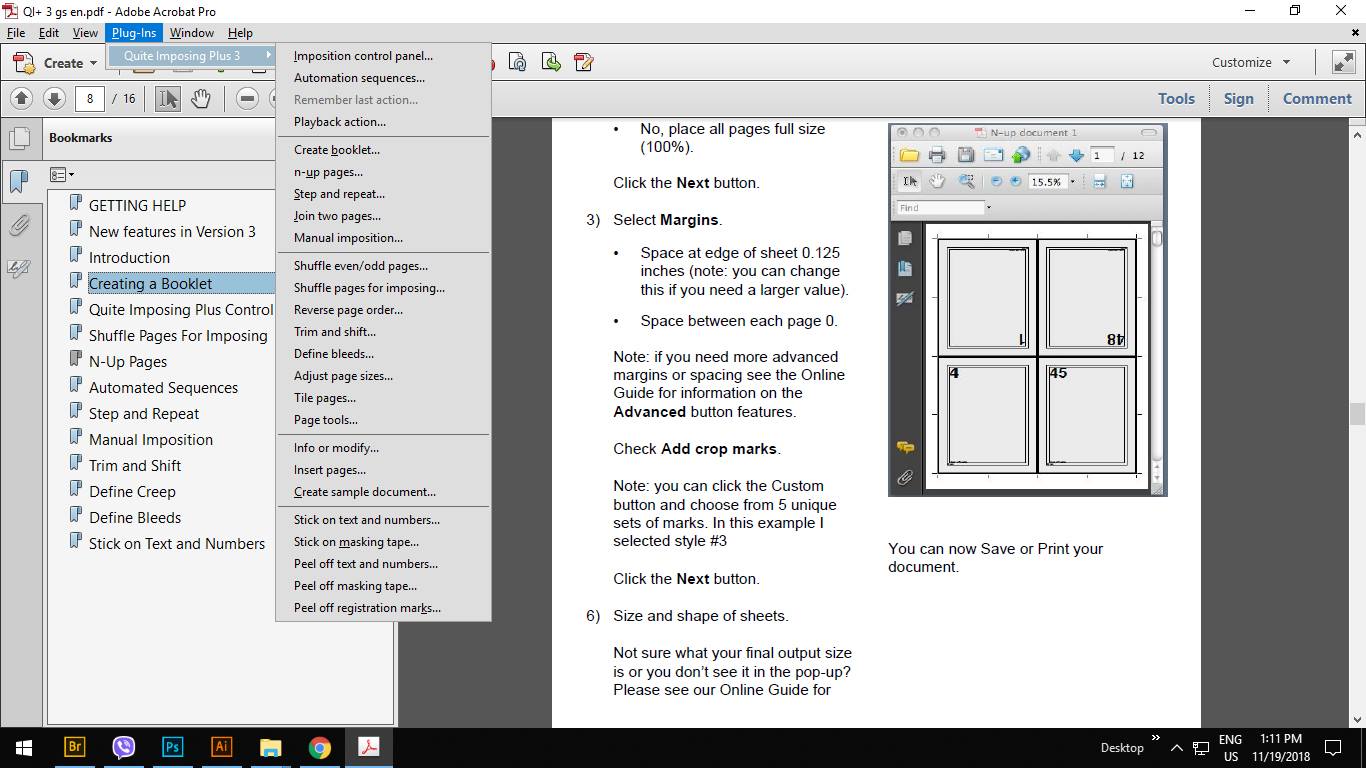Go to previous page with up arrow
The image size is (1366, 768).
click(22, 98)
